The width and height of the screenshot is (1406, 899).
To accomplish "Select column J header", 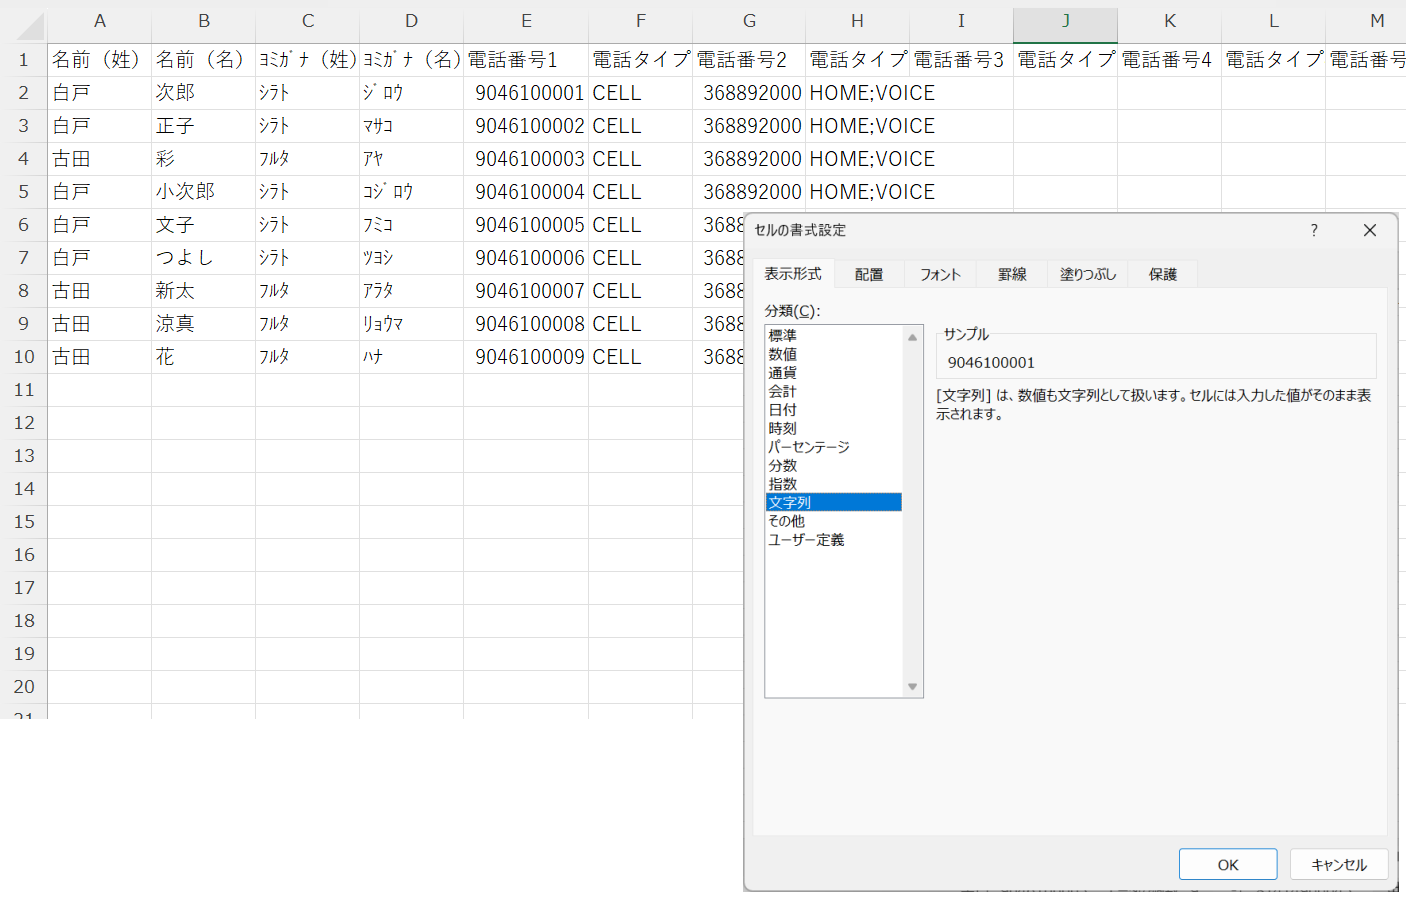I will (x=1065, y=21).
